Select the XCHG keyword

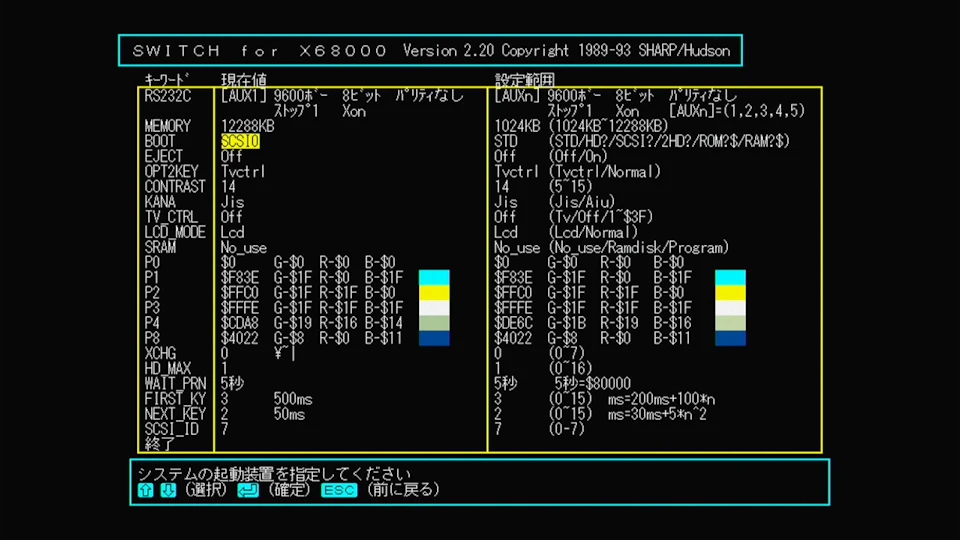[160, 354]
